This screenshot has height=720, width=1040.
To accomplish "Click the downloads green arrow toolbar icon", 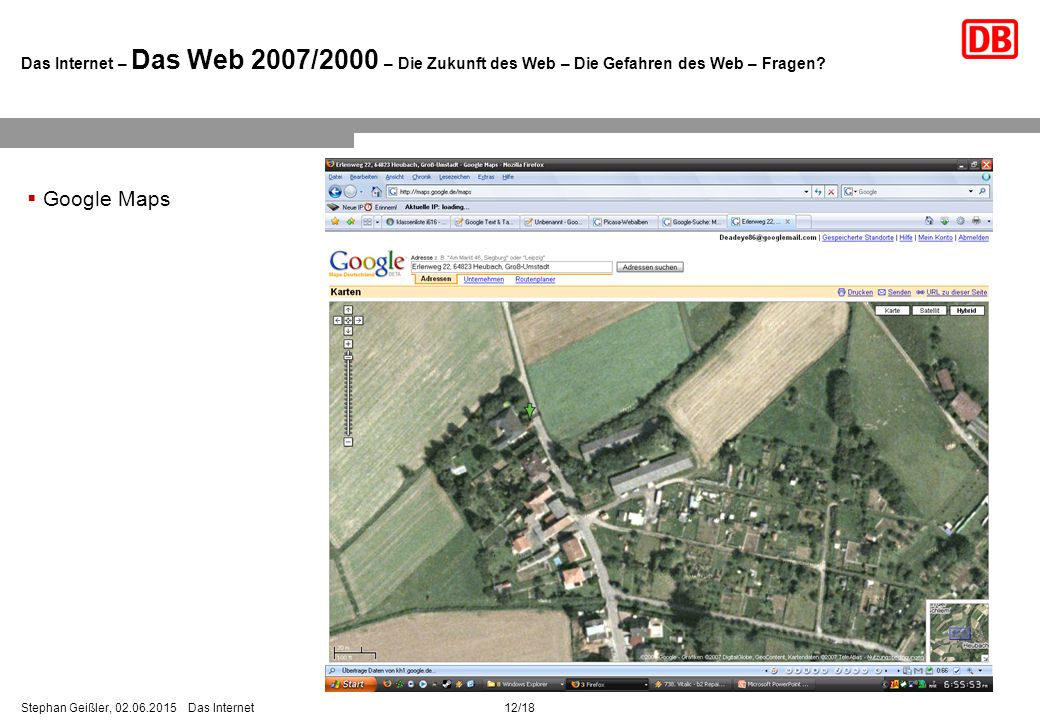I will tap(944, 221).
